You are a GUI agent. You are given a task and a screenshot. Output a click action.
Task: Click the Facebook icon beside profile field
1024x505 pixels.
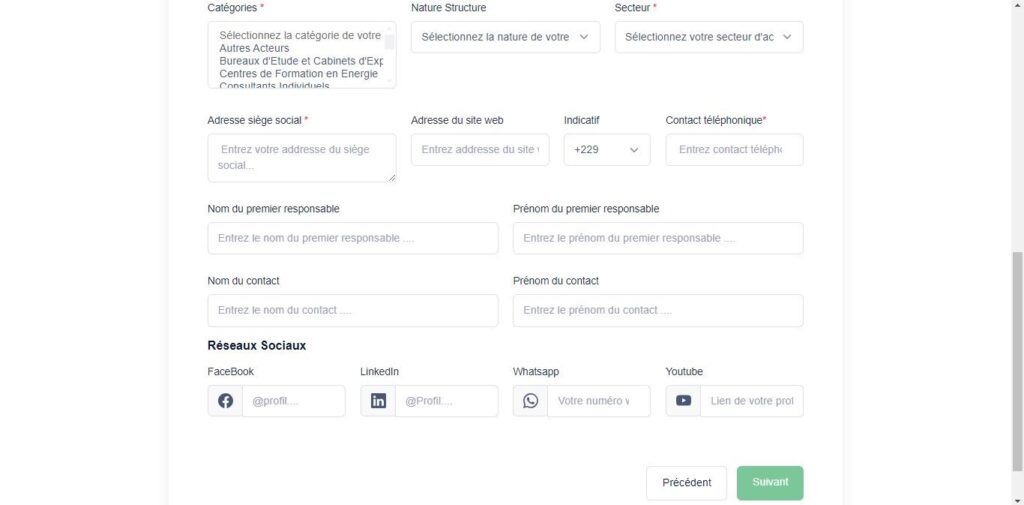pos(225,401)
